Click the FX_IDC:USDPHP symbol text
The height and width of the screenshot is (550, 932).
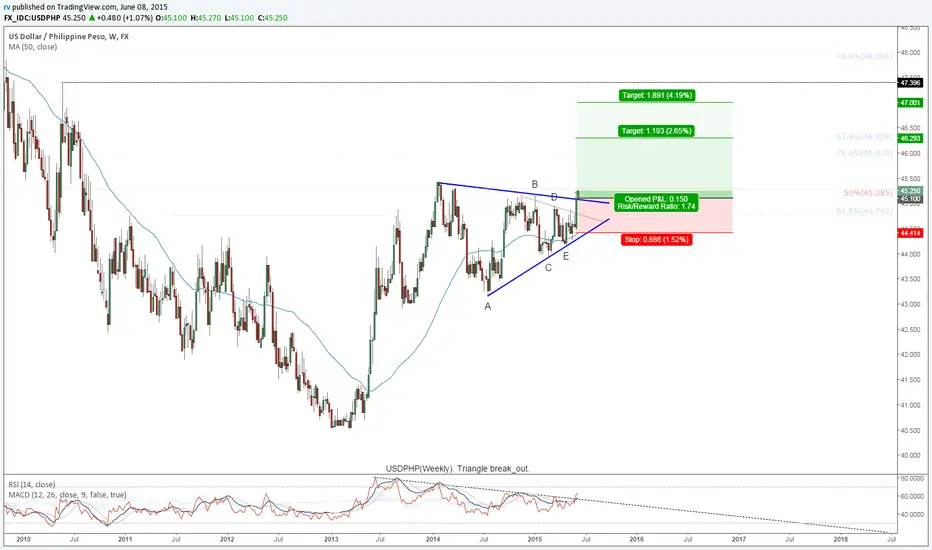tap(32, 18)
